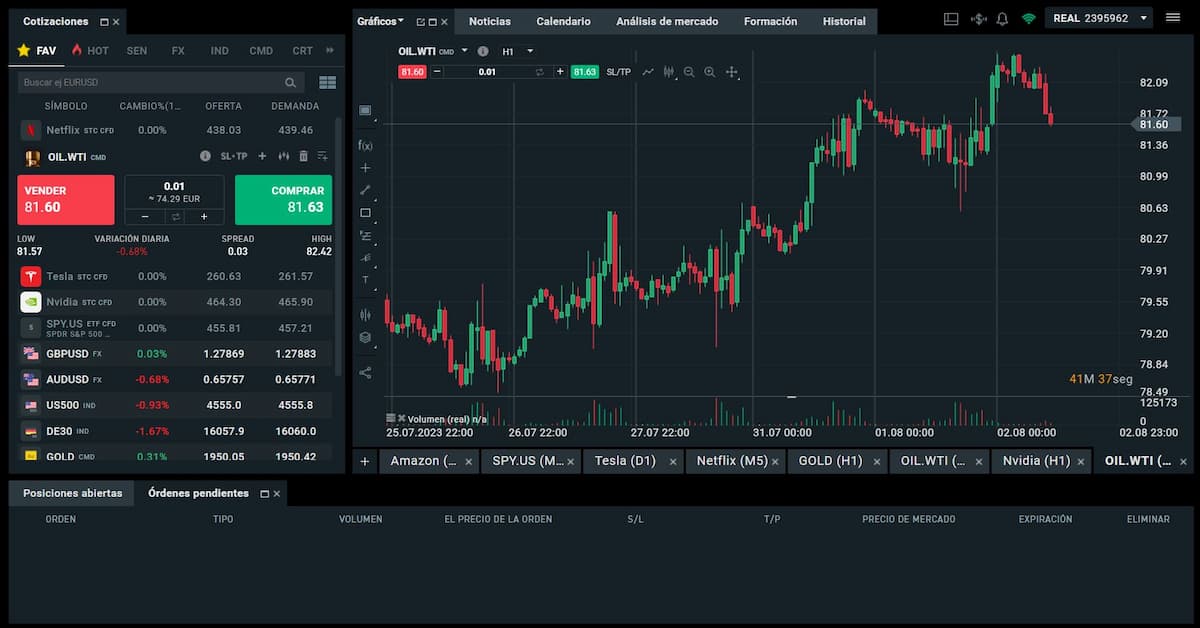
Task: Switch to the Noticias tab
Action: tap(489, 21)
